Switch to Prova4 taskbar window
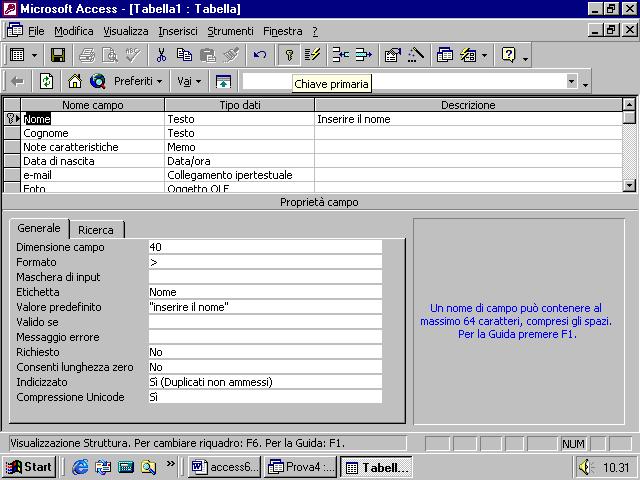The image size is (640, 480). click(300, 466)
